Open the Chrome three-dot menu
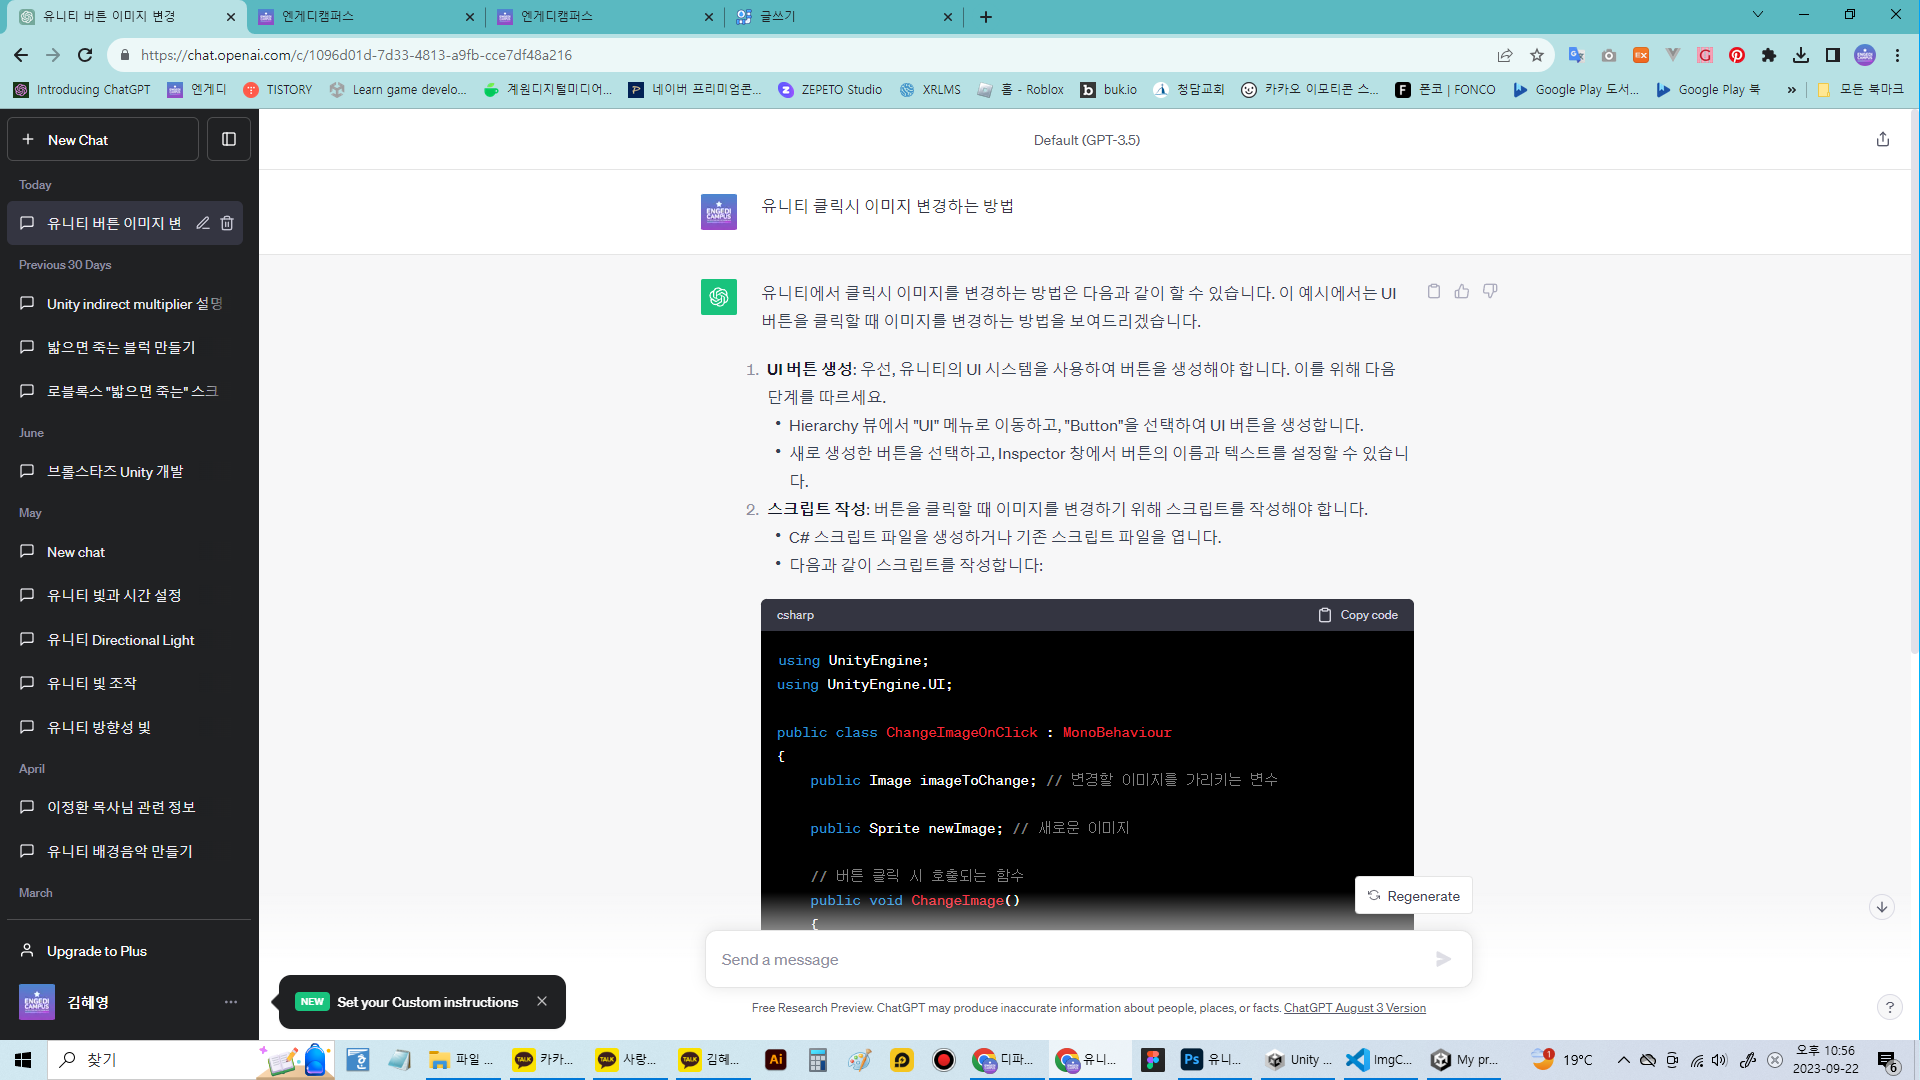This screenshot has width=1920, height=1080. click(x=1897, y=55)
